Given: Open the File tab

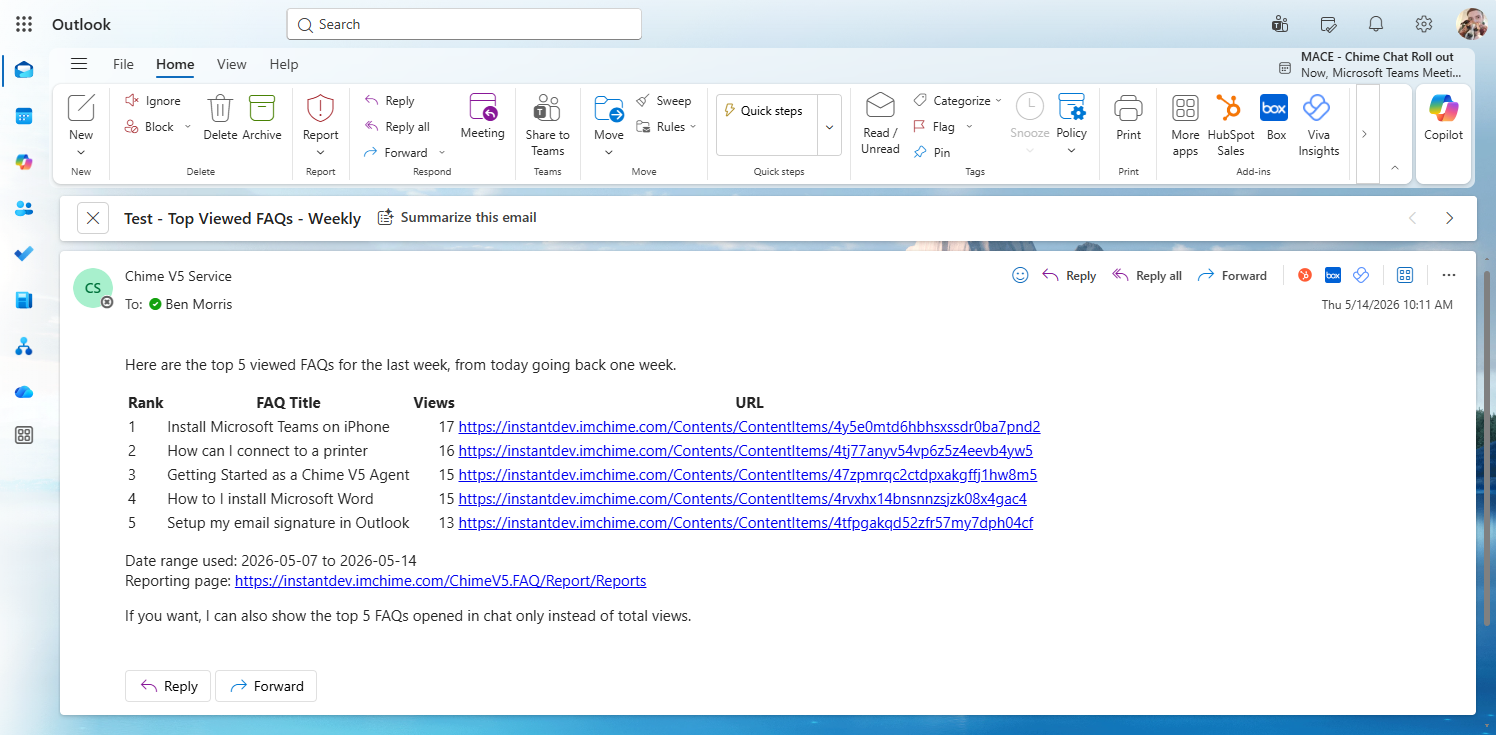Looking at the screenshot, I should pyautogui.click(x=123, y=64).
